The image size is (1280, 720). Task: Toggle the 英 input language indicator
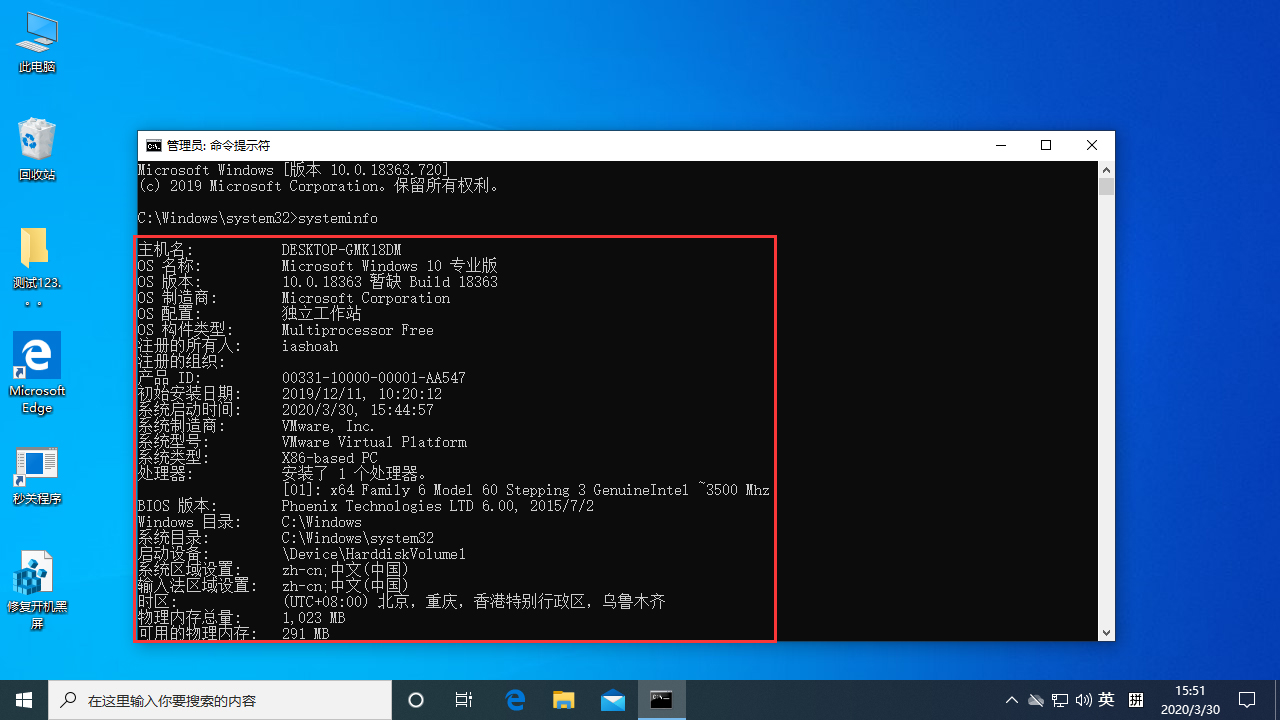coord(1106,700)
